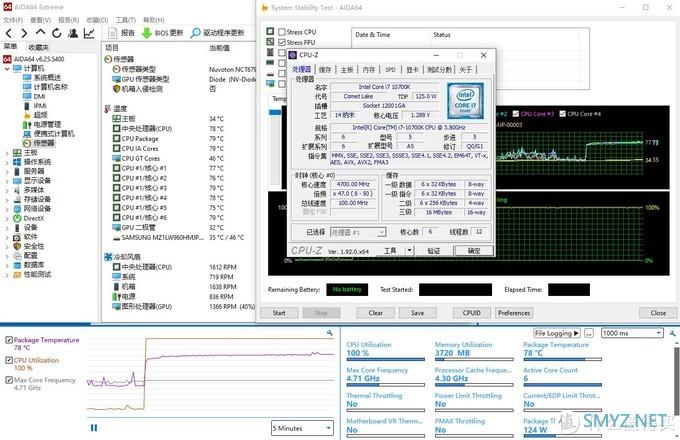Image resolution: width=680 pixels, height=440 pixels.
Task: Pause the monitoring graph
Action: click(94, 428)
